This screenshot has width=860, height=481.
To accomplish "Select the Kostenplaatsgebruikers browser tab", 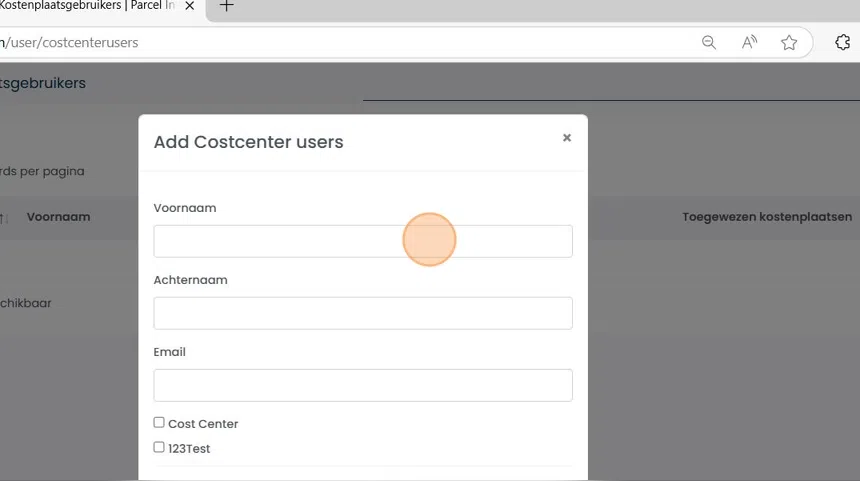I will [x=90, y=6].
